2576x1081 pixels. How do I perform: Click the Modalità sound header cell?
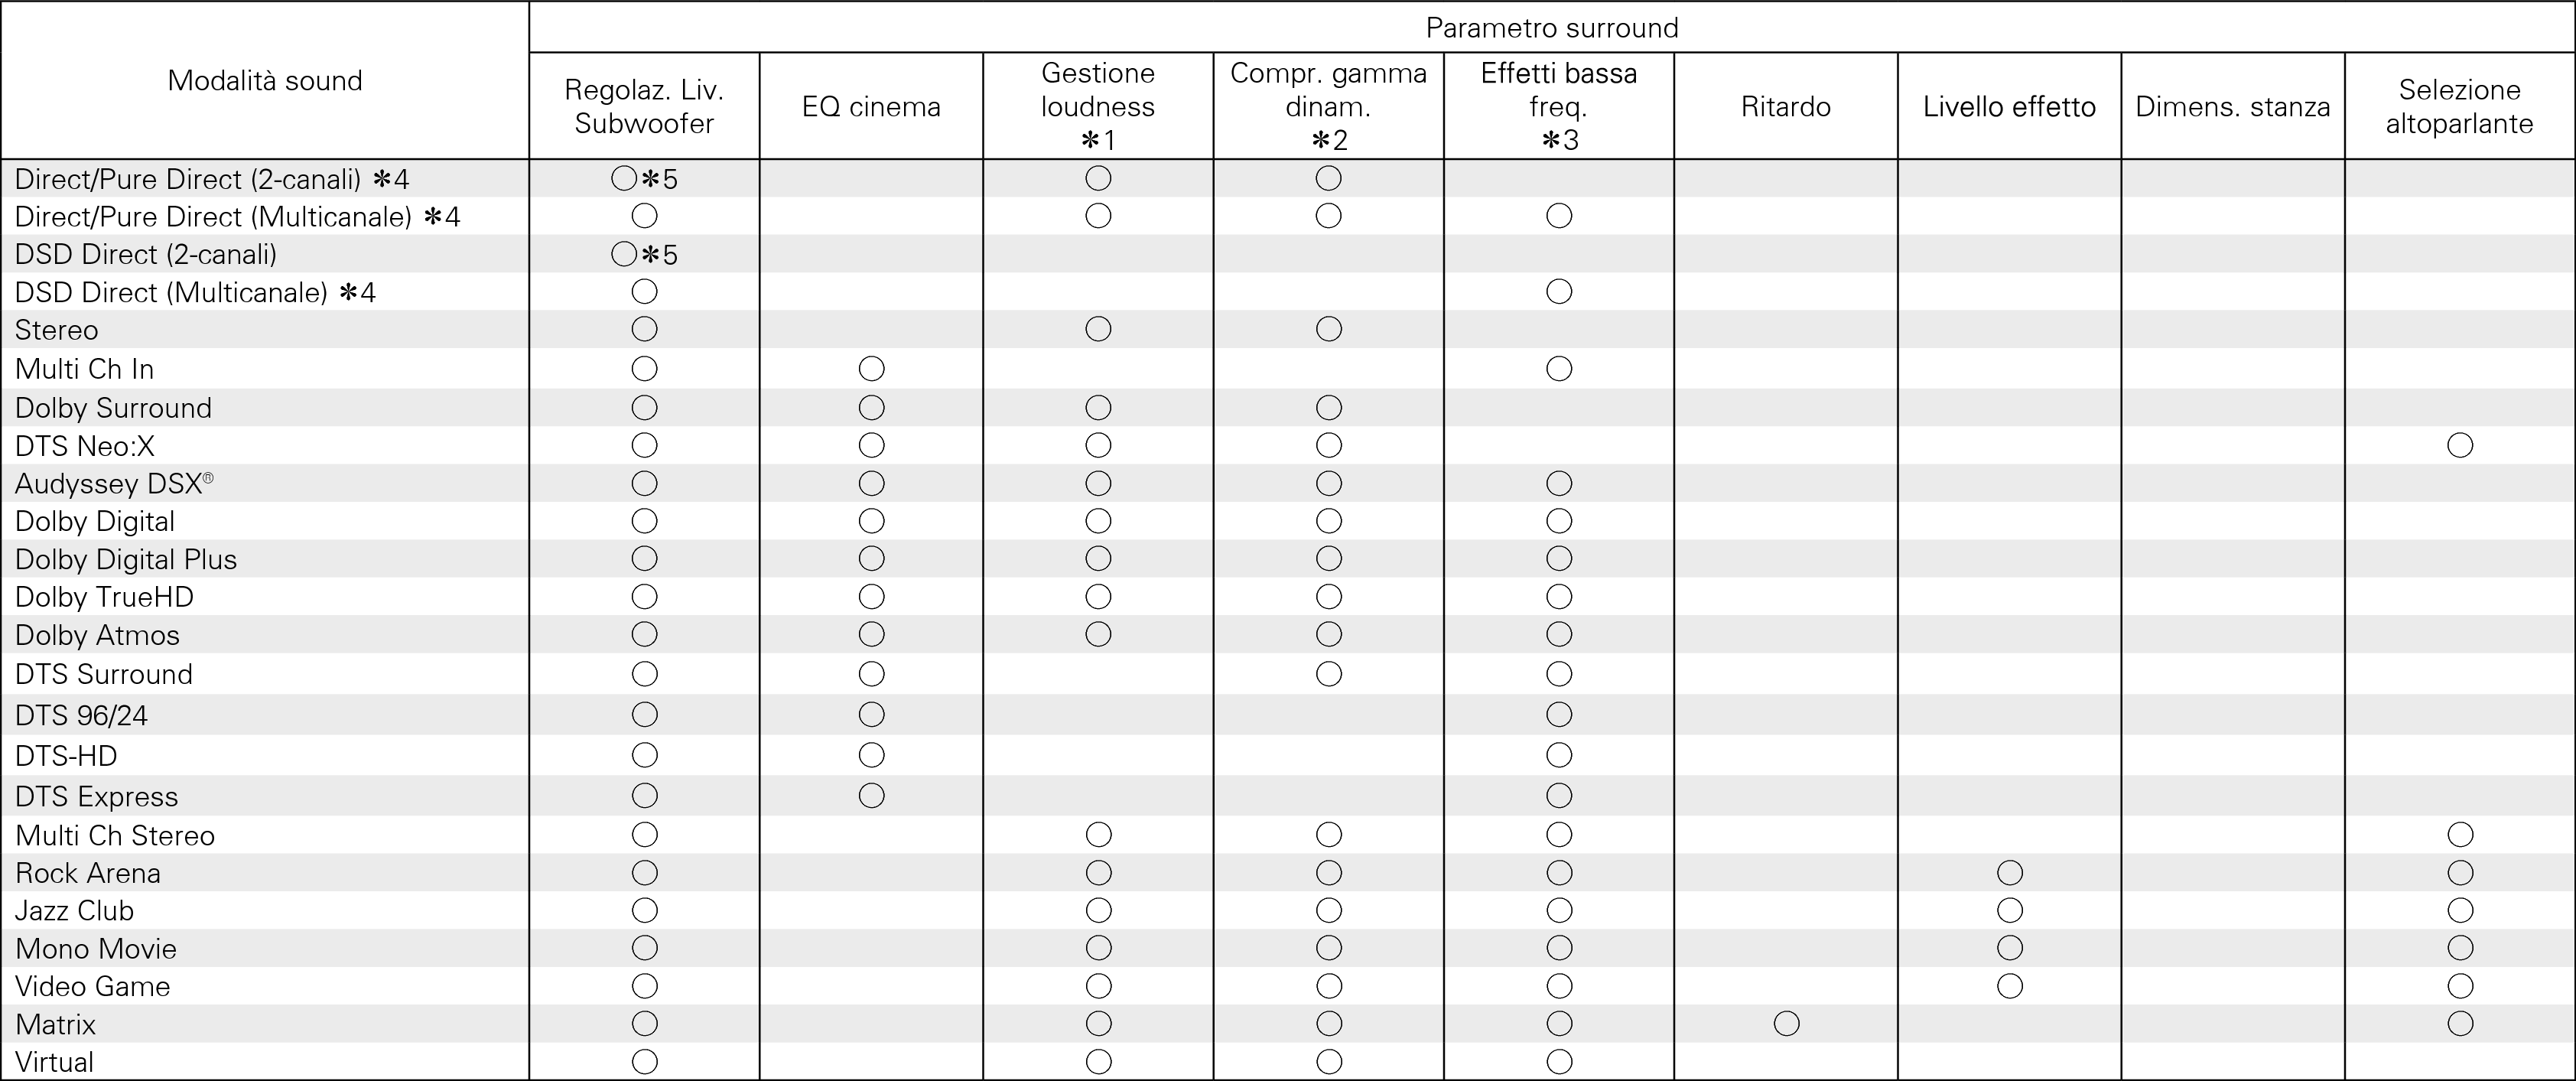coord(265,81)
